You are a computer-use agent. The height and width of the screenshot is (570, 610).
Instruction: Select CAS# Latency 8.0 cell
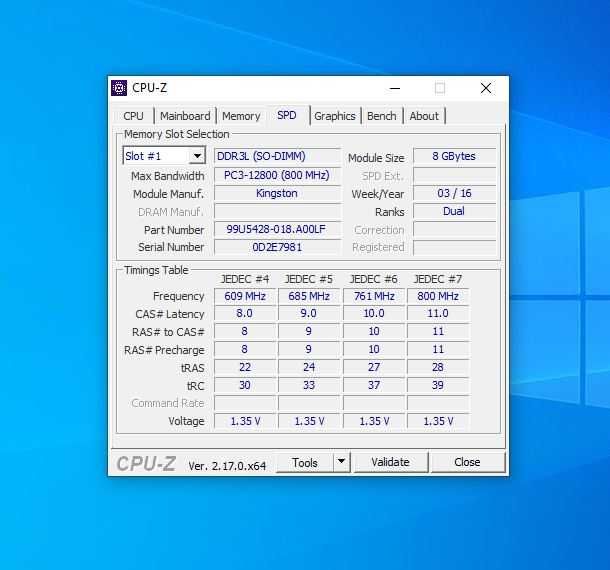(245, 313)
